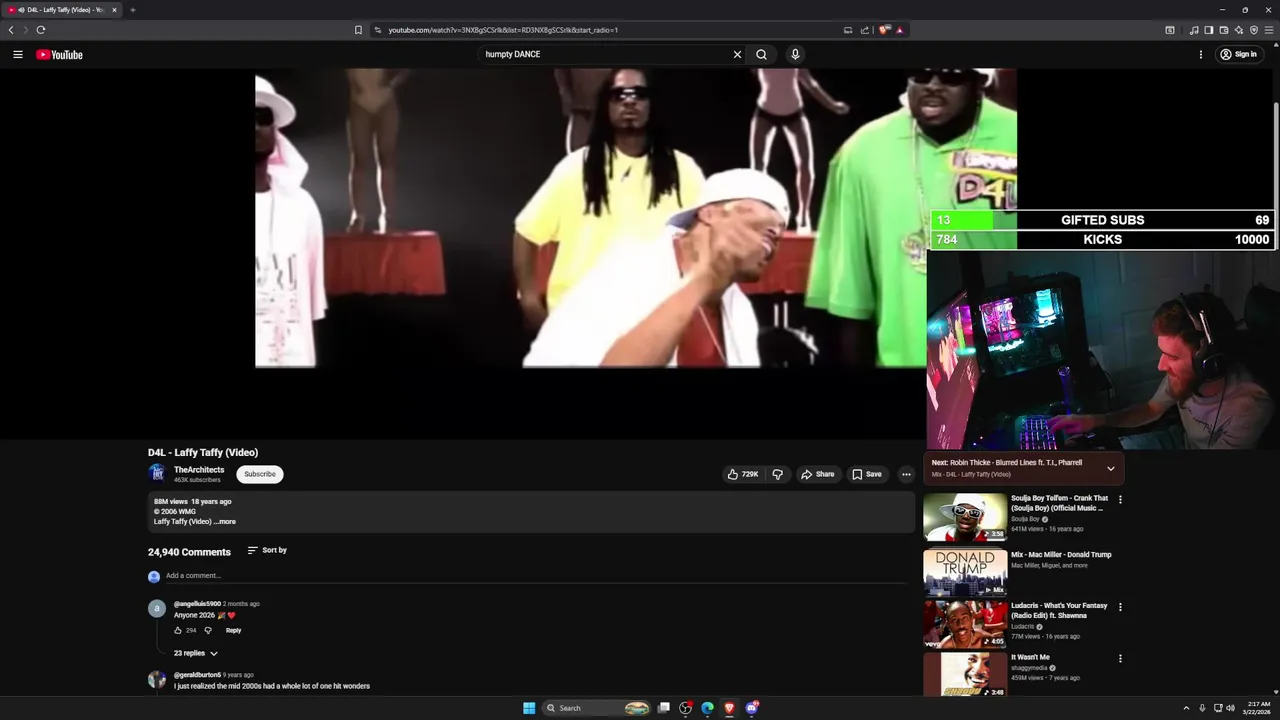Viewport: 1280px width, 720px height.
Task: Go back in browser history
Action: (11, 30)
